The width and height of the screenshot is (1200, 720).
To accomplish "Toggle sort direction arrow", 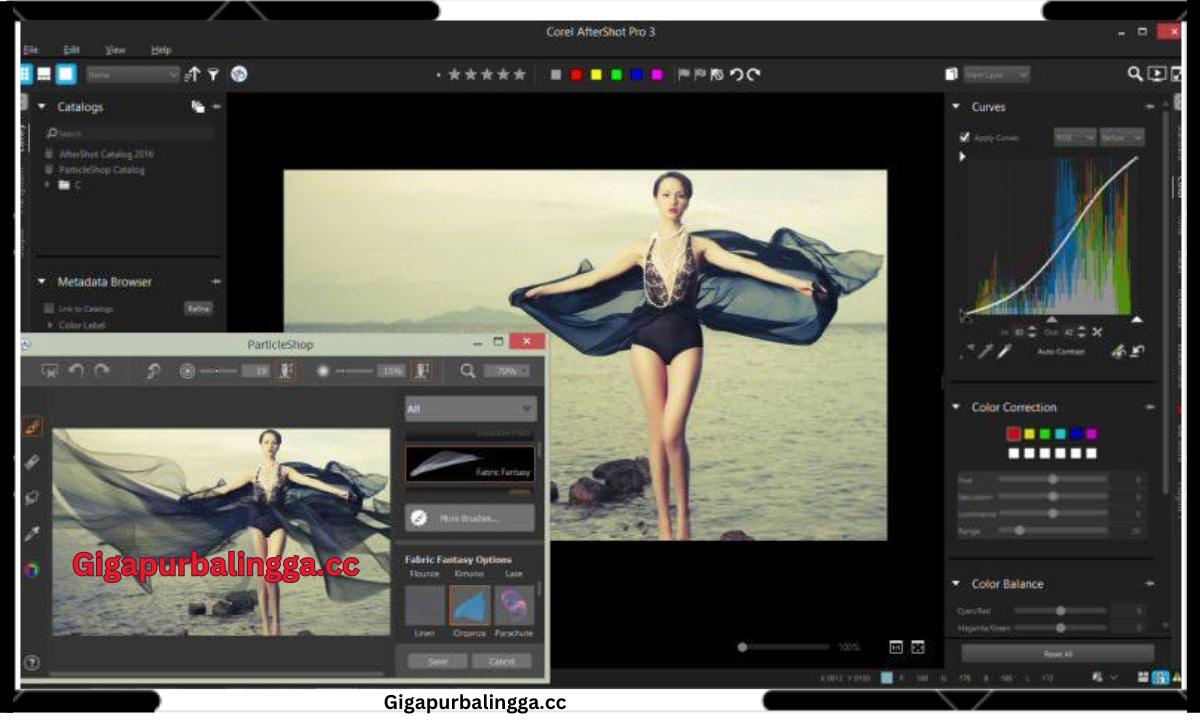I will [x=194, y=74].
